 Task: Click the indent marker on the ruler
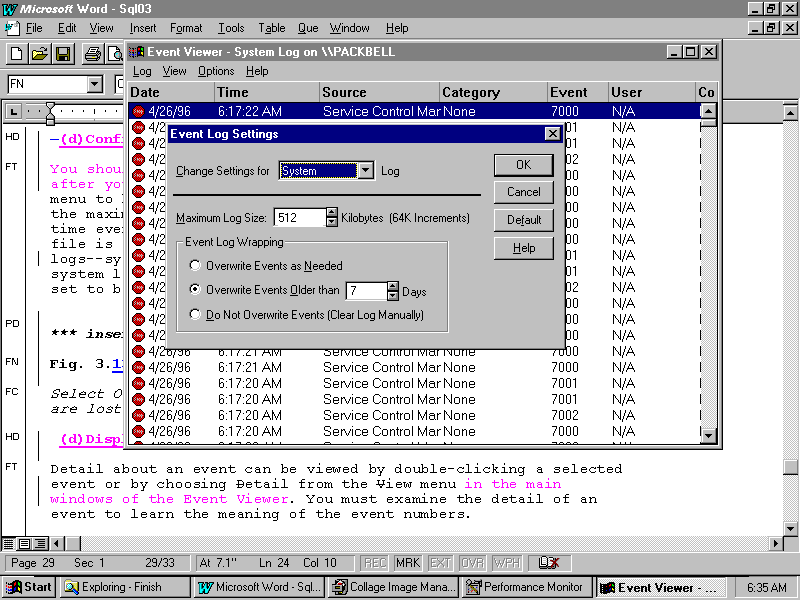coord(50,112)
